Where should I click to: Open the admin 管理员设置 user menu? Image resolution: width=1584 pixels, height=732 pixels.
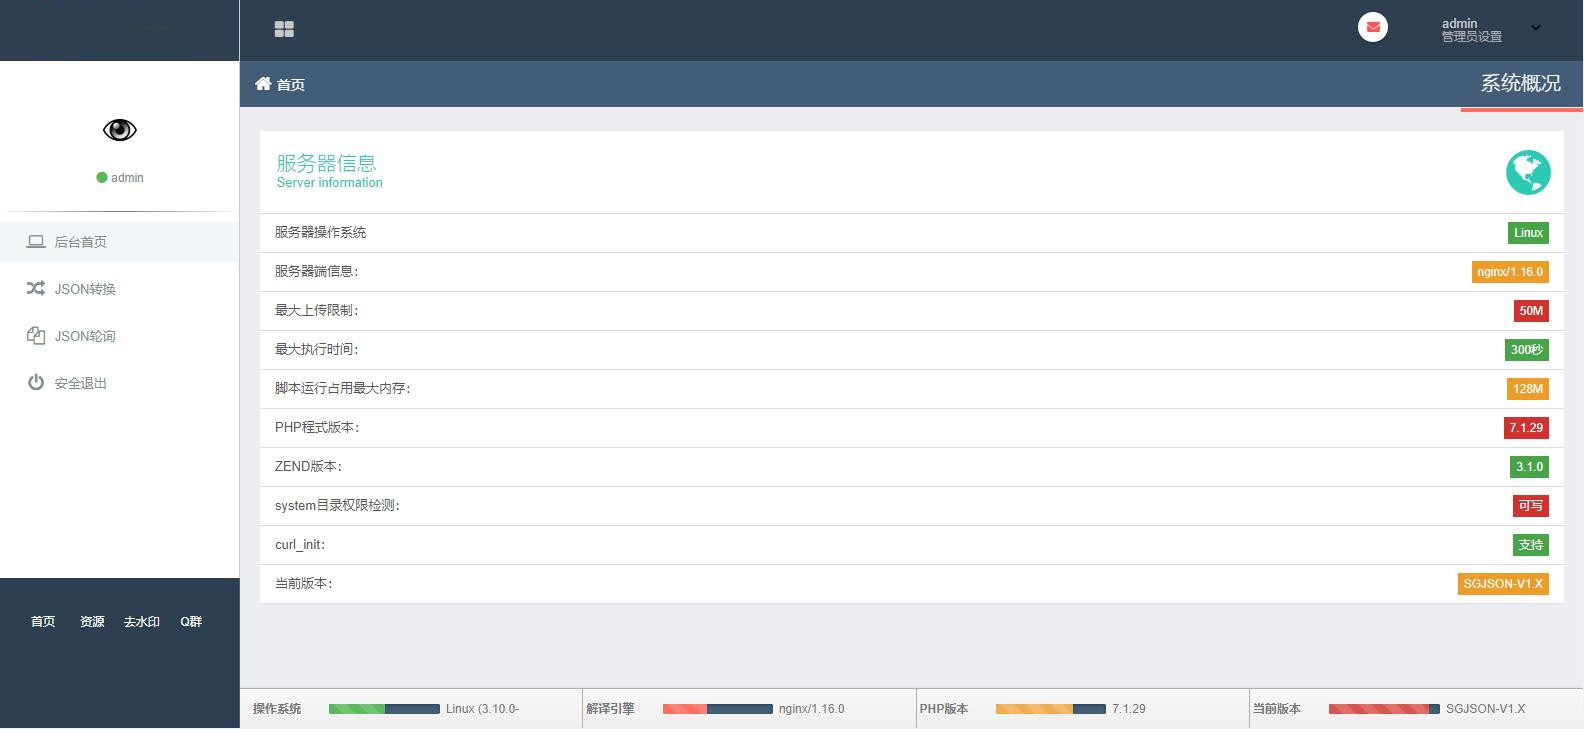(1471, 30)
